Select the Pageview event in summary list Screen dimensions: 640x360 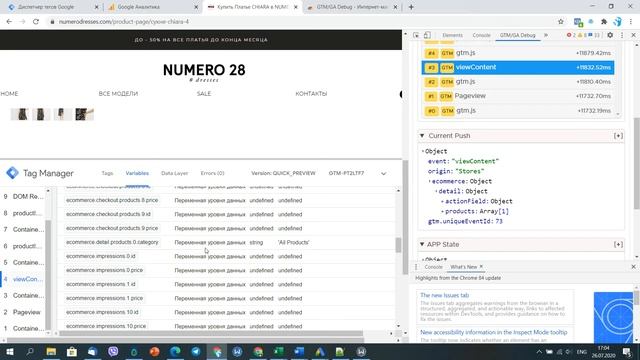[x=24, y=312]
